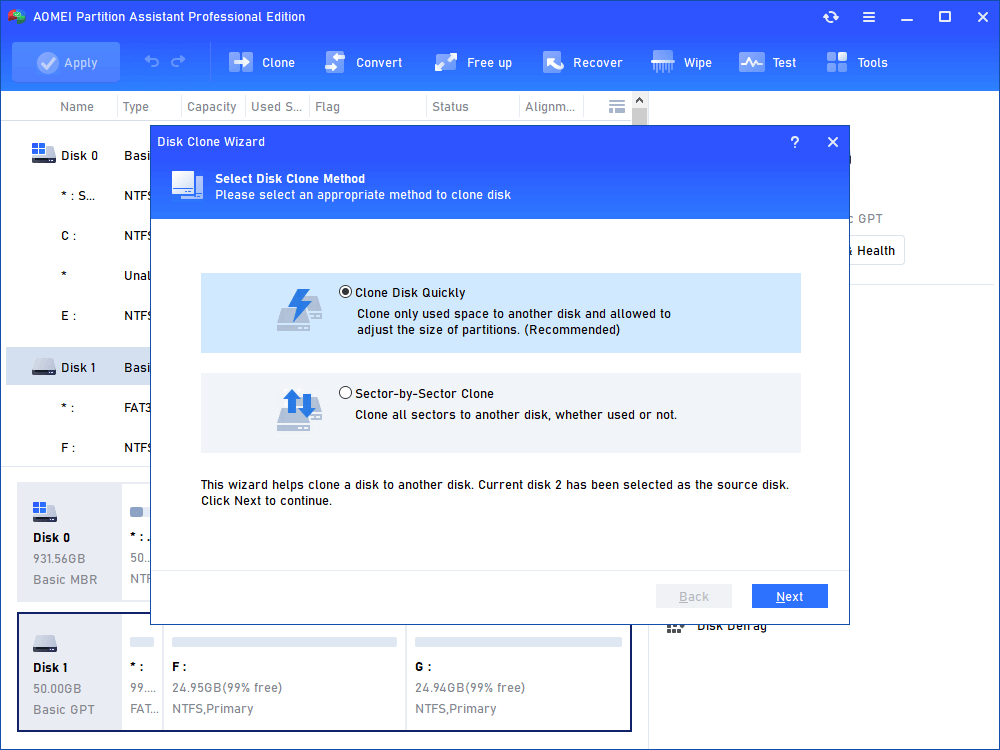
Task: Click the Alignm... column header
Action: pos(550,107)
